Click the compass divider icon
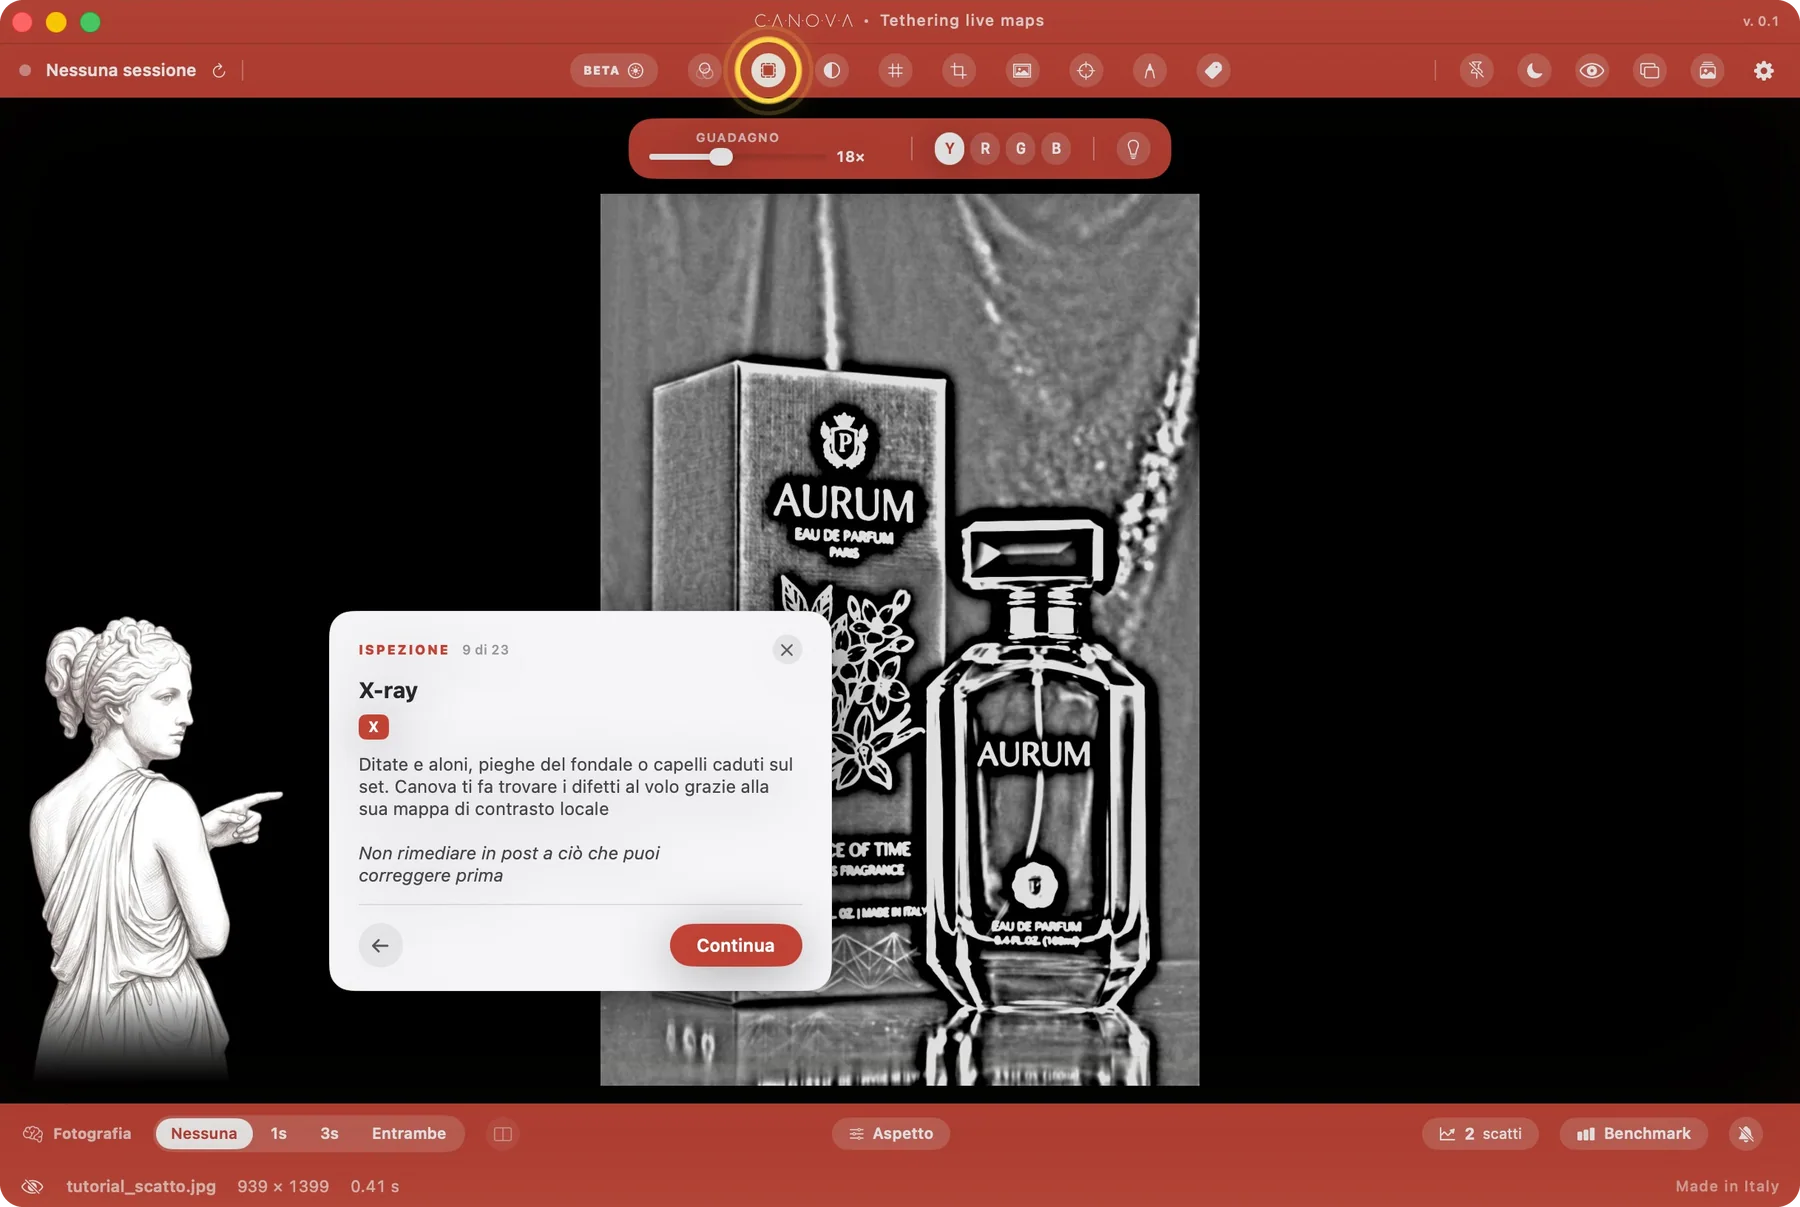The image size is (1800, 1207). pyautogui.click(x=1150, y=70)
